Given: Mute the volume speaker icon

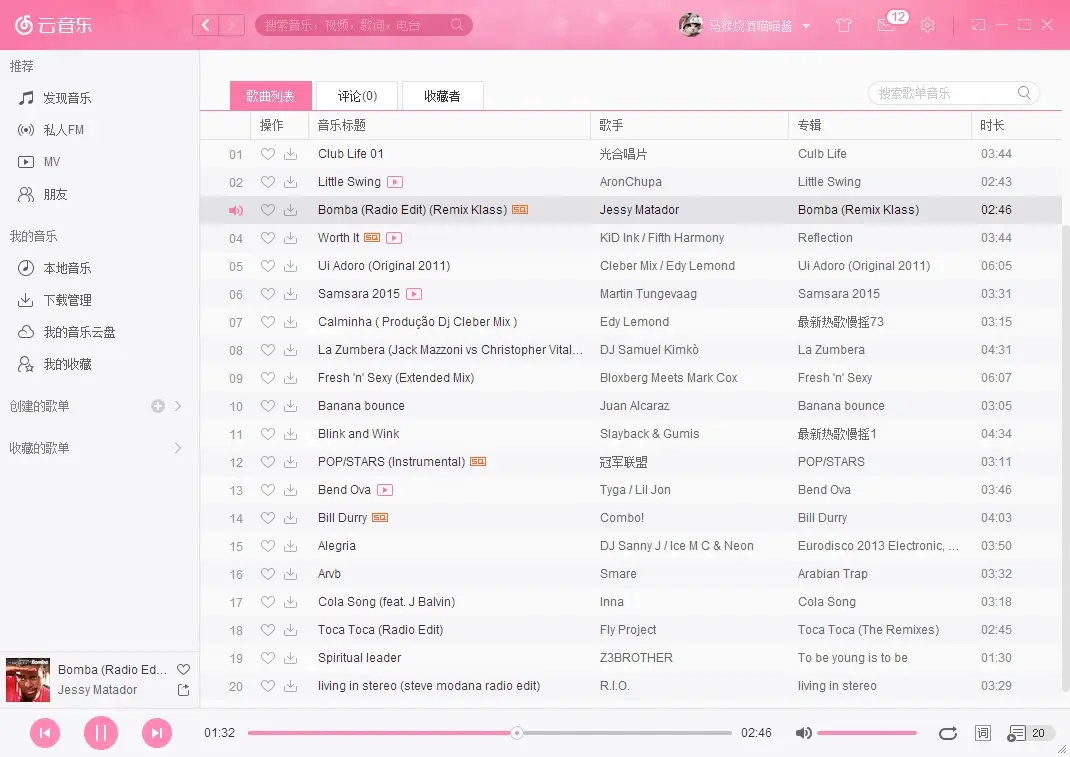Looking at the screenshot, I should click(803, 732).
